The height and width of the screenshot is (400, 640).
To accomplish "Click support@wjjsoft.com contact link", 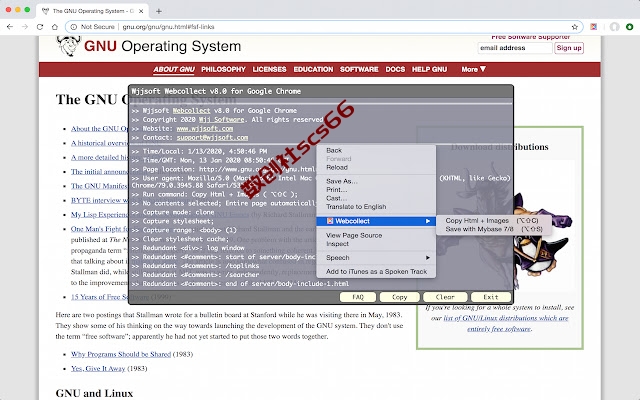I will [x=212, y=138].
